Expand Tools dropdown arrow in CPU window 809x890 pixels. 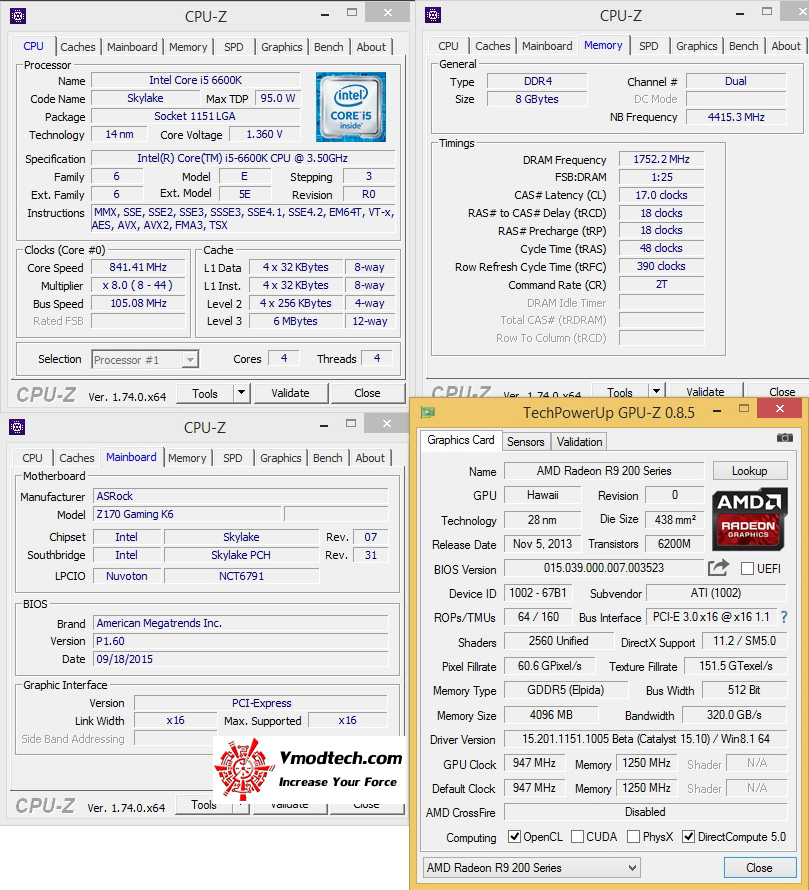(x=242, y=393)
